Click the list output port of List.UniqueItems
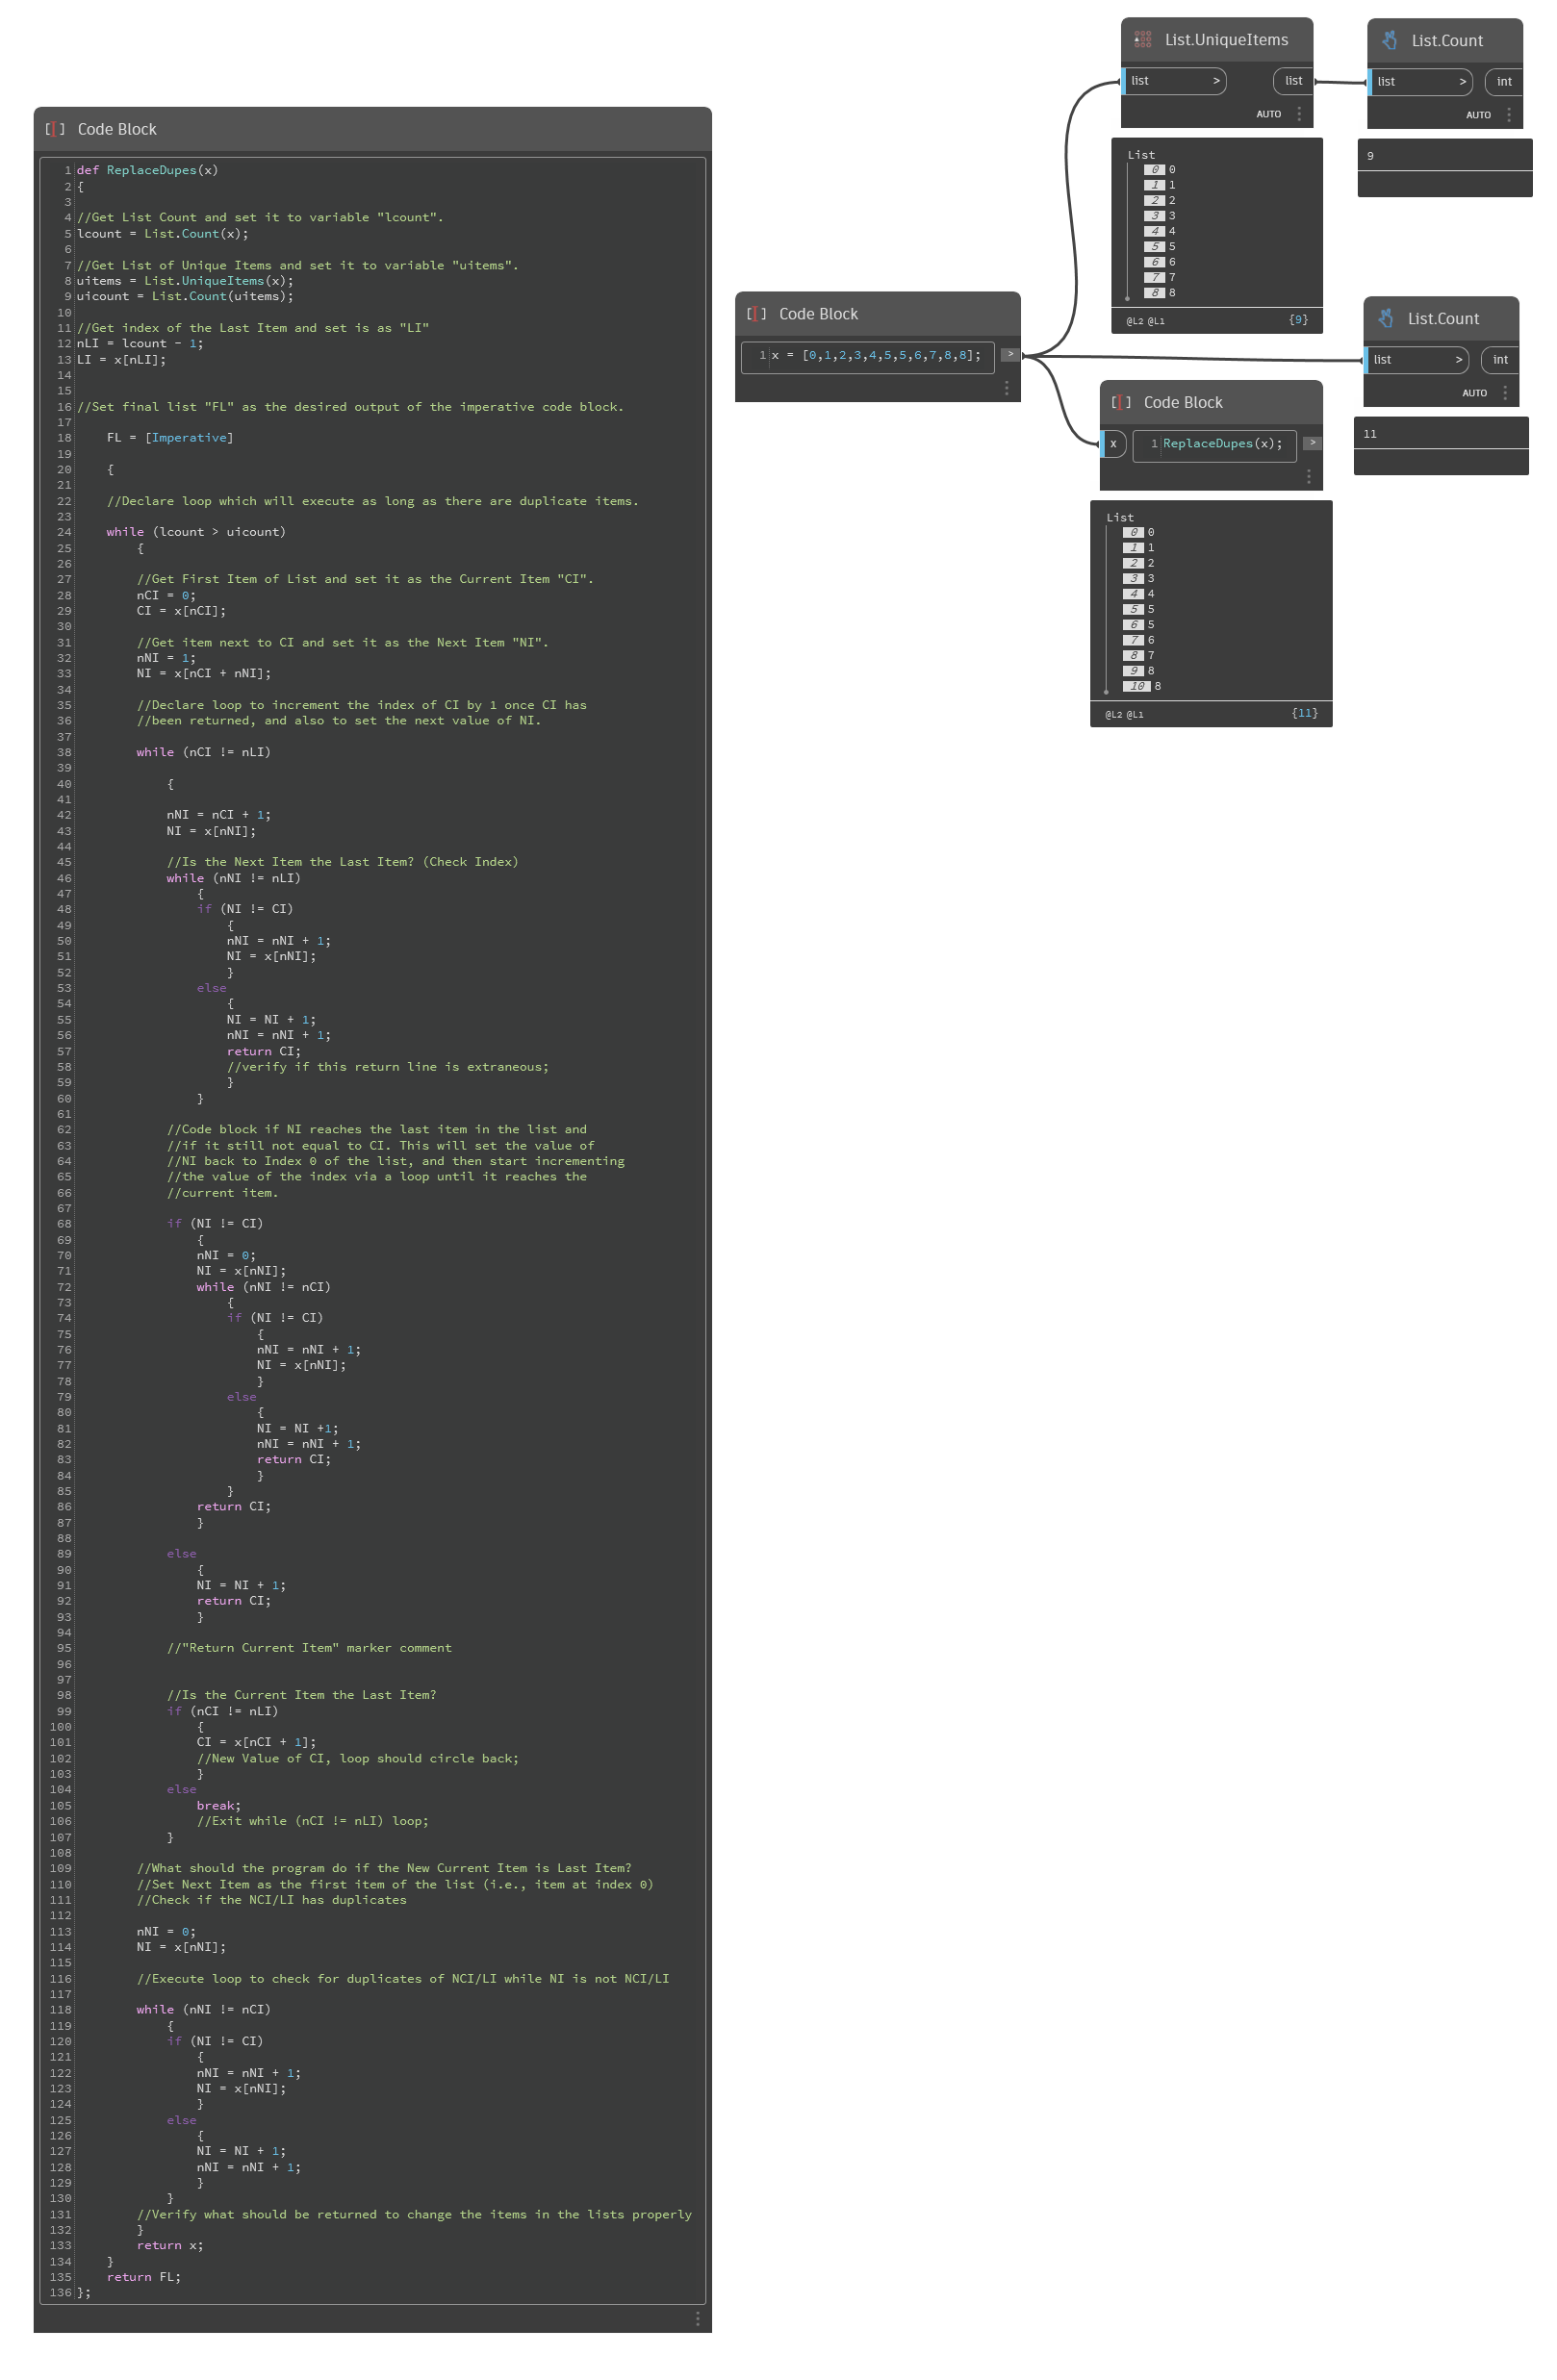Viewport: 1557px width, 2380px height. (1293, 81)
